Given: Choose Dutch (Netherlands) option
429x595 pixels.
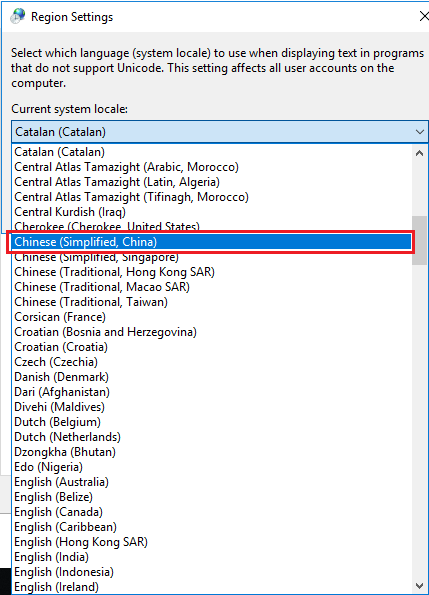Looking at the screenshot, I should 212,437.
